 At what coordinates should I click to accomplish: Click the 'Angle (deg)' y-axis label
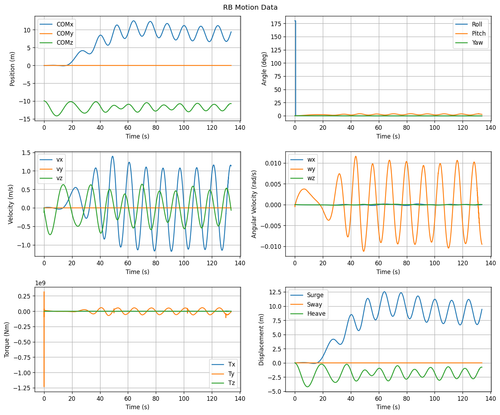[x=264, y=69]
